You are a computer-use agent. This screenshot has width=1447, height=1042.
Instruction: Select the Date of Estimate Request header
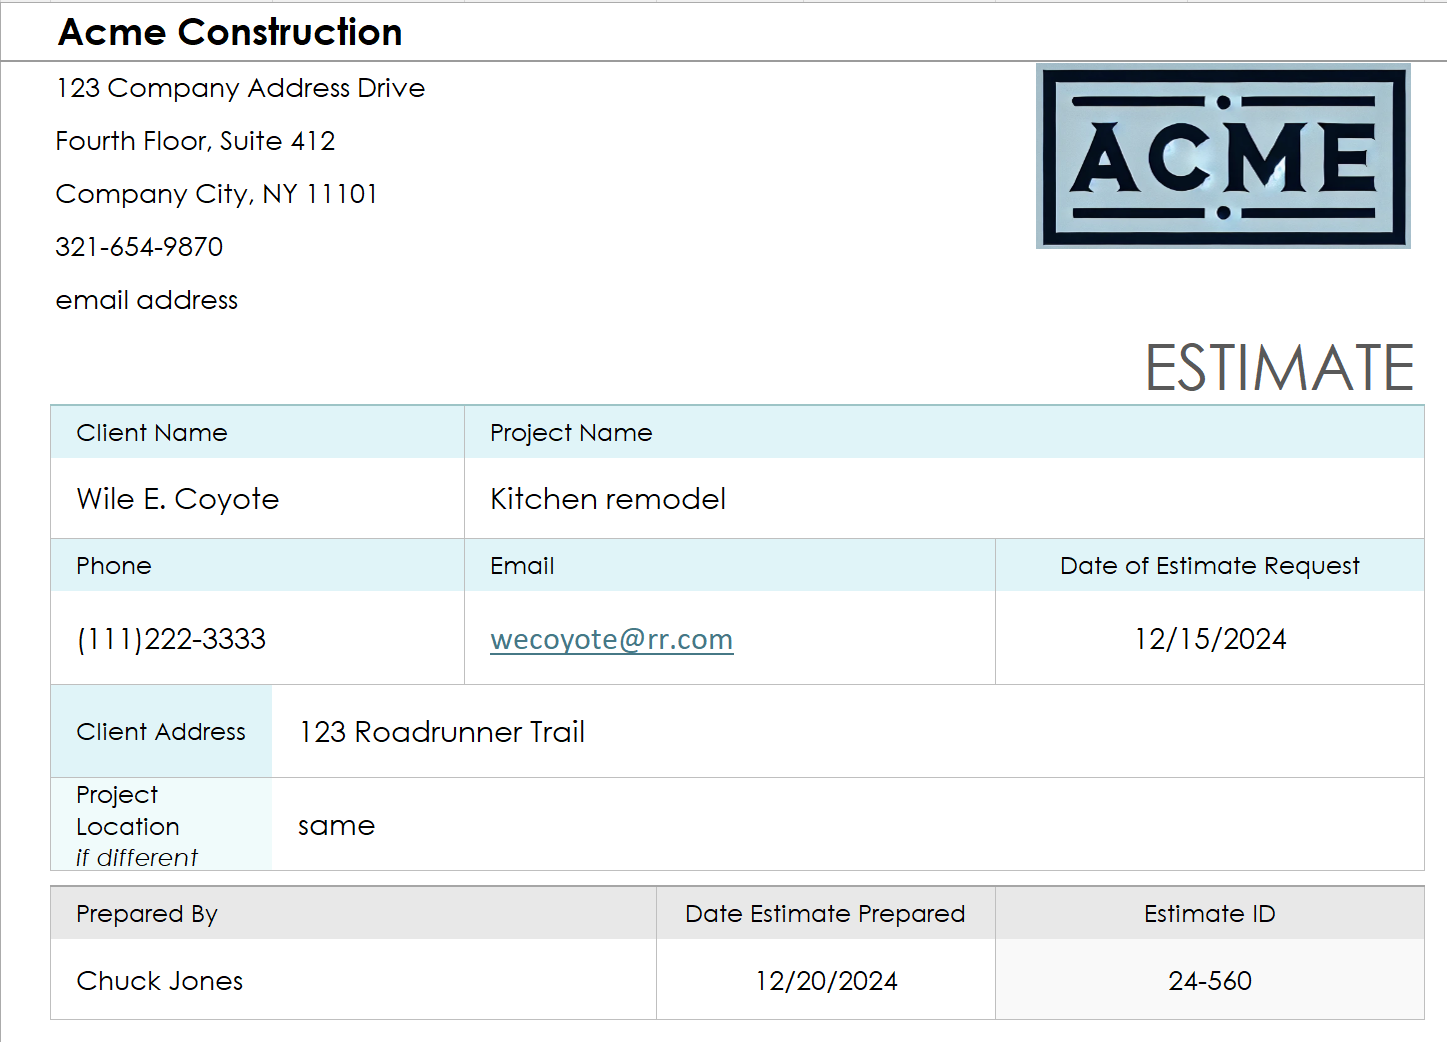click(x=1210, y=566)
